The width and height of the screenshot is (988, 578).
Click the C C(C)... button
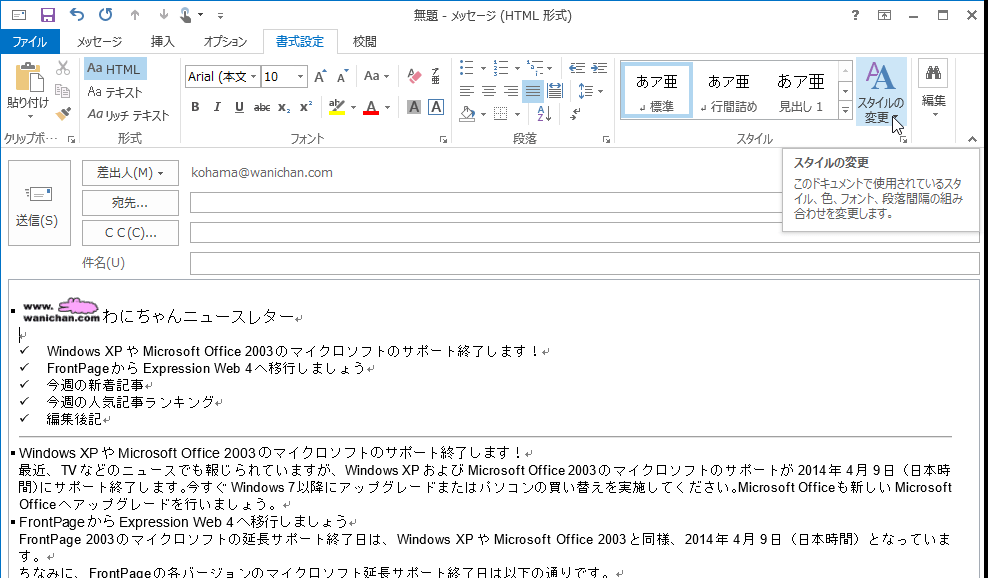click(x=130, y=233)
